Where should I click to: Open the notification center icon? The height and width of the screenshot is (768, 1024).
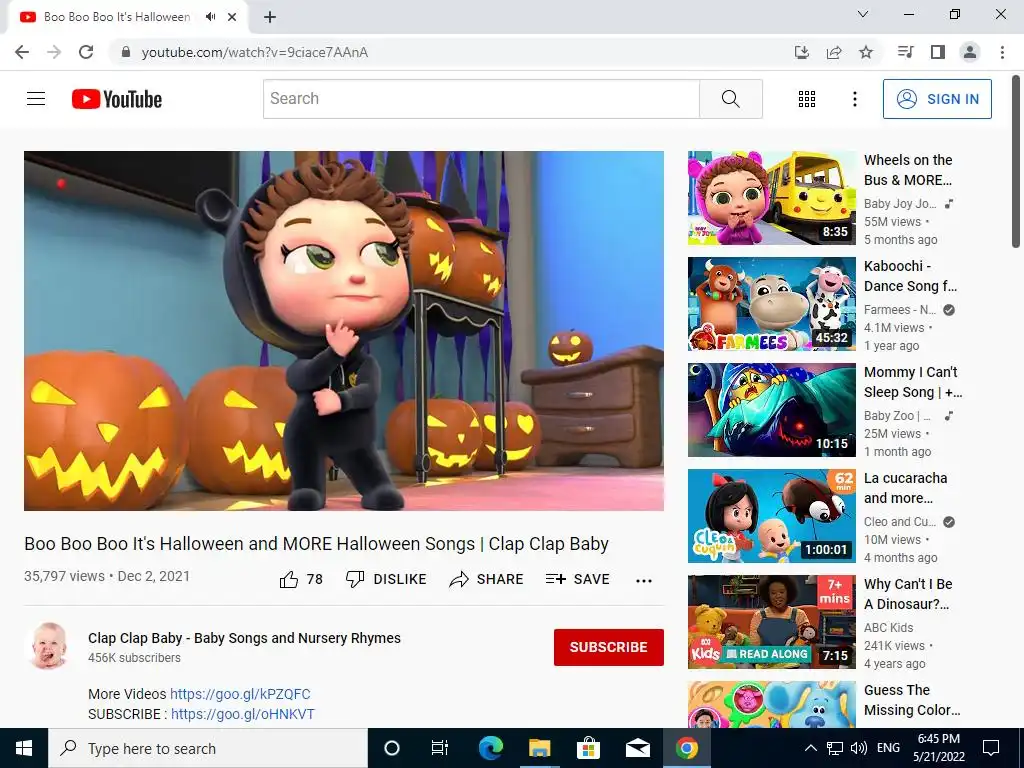click(x=991, y=748)
